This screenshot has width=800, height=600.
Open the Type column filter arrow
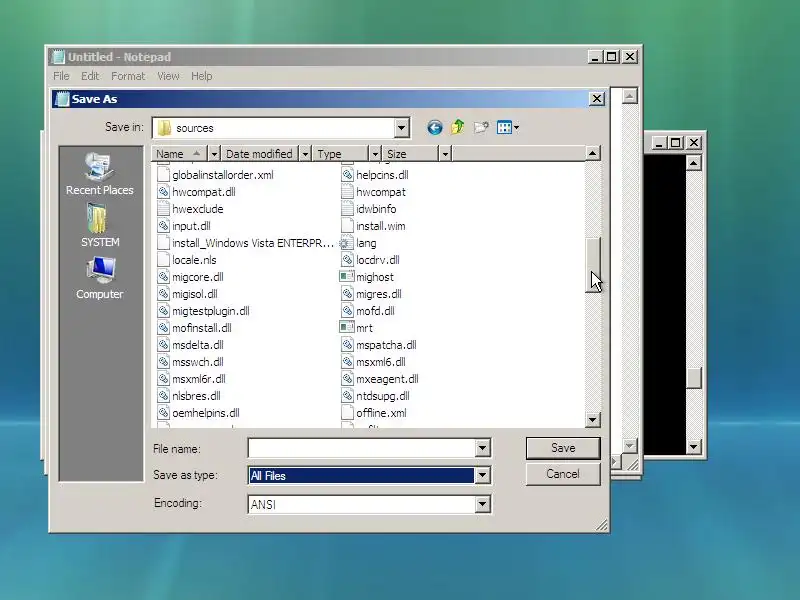[x=375, y=154]
